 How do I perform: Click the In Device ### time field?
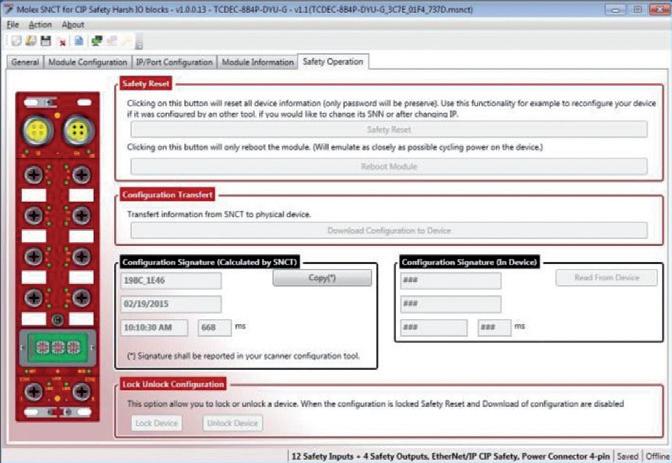pyautogui.click(x=434, y=328)
